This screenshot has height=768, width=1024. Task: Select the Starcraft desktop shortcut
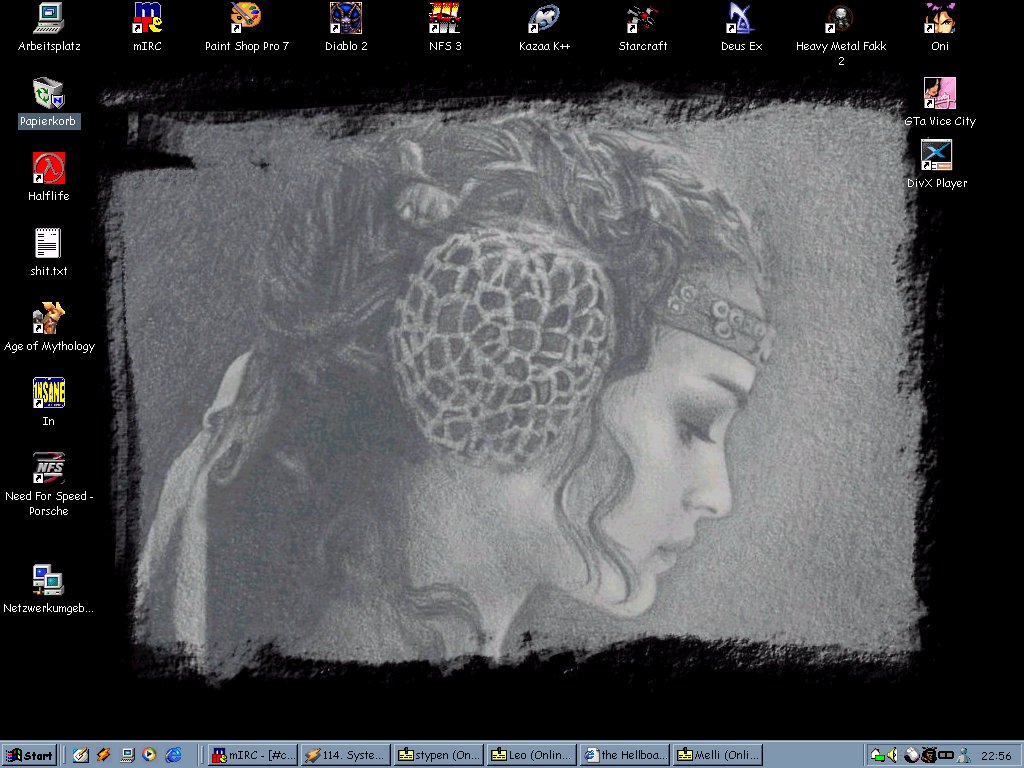[643, 26]
